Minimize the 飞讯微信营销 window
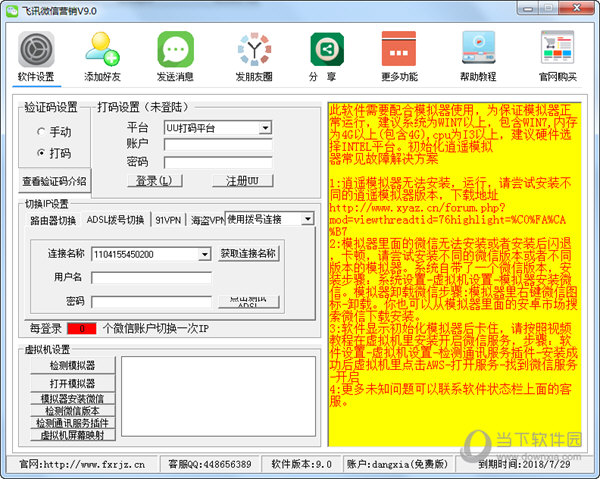600x479 pixels. tap(528, 8)
